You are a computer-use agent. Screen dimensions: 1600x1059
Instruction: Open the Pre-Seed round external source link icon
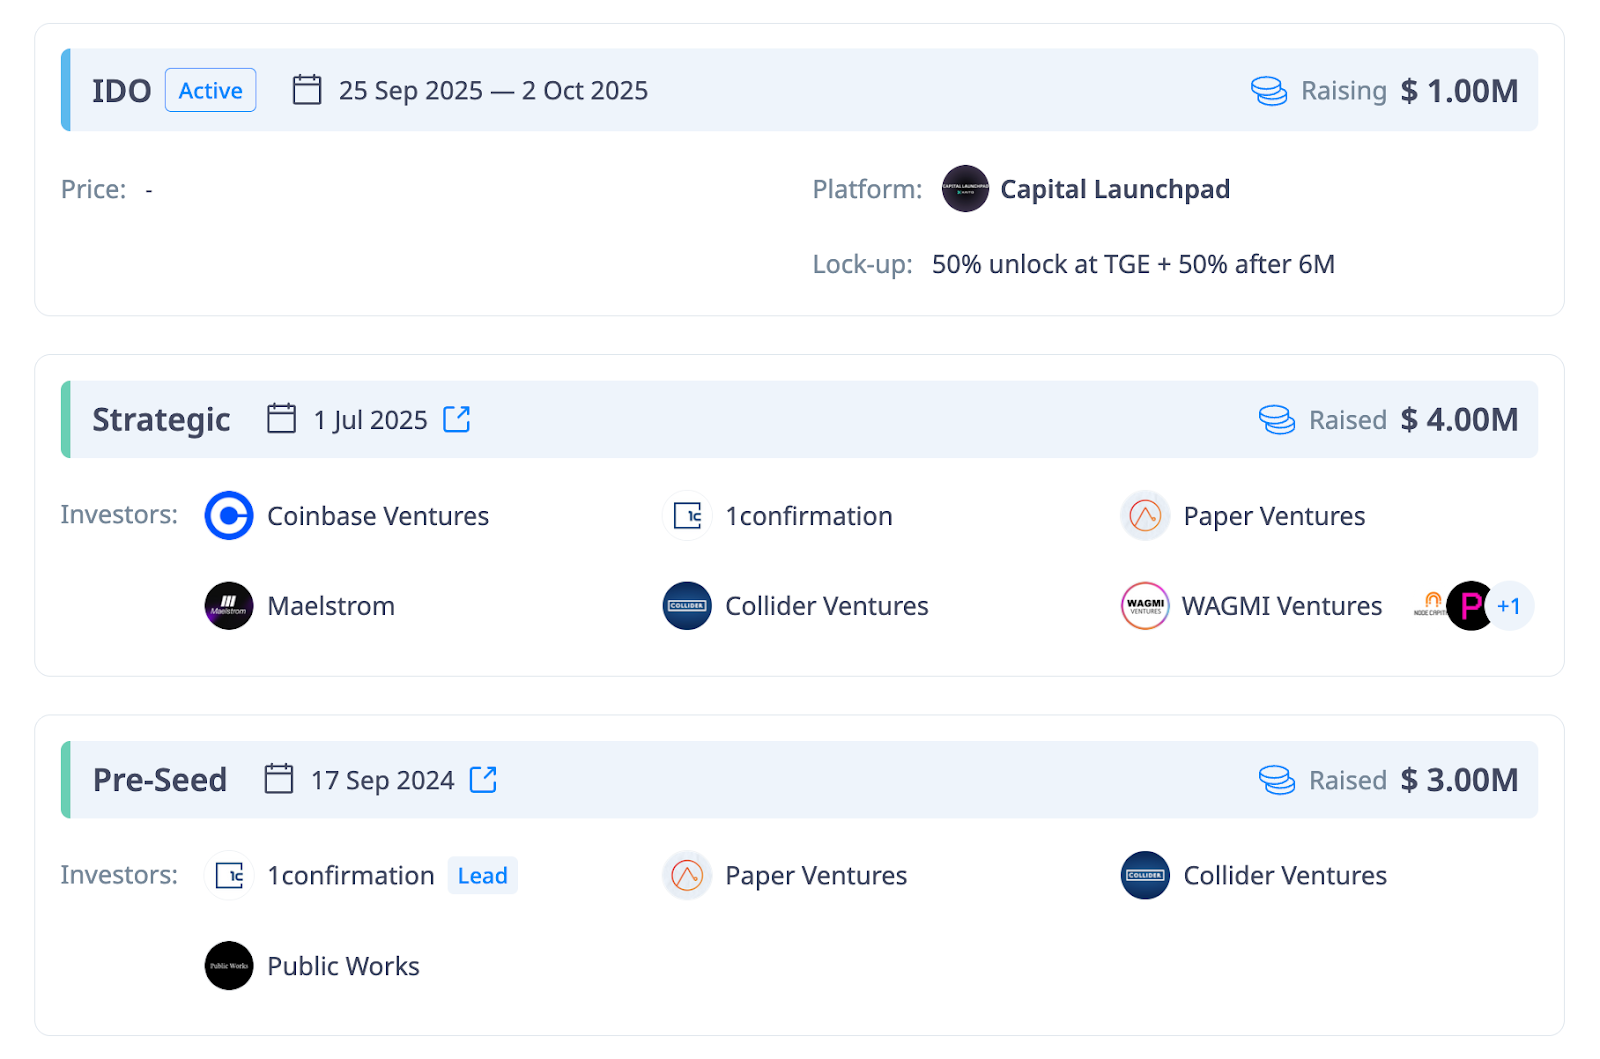[x=483, y=779]
